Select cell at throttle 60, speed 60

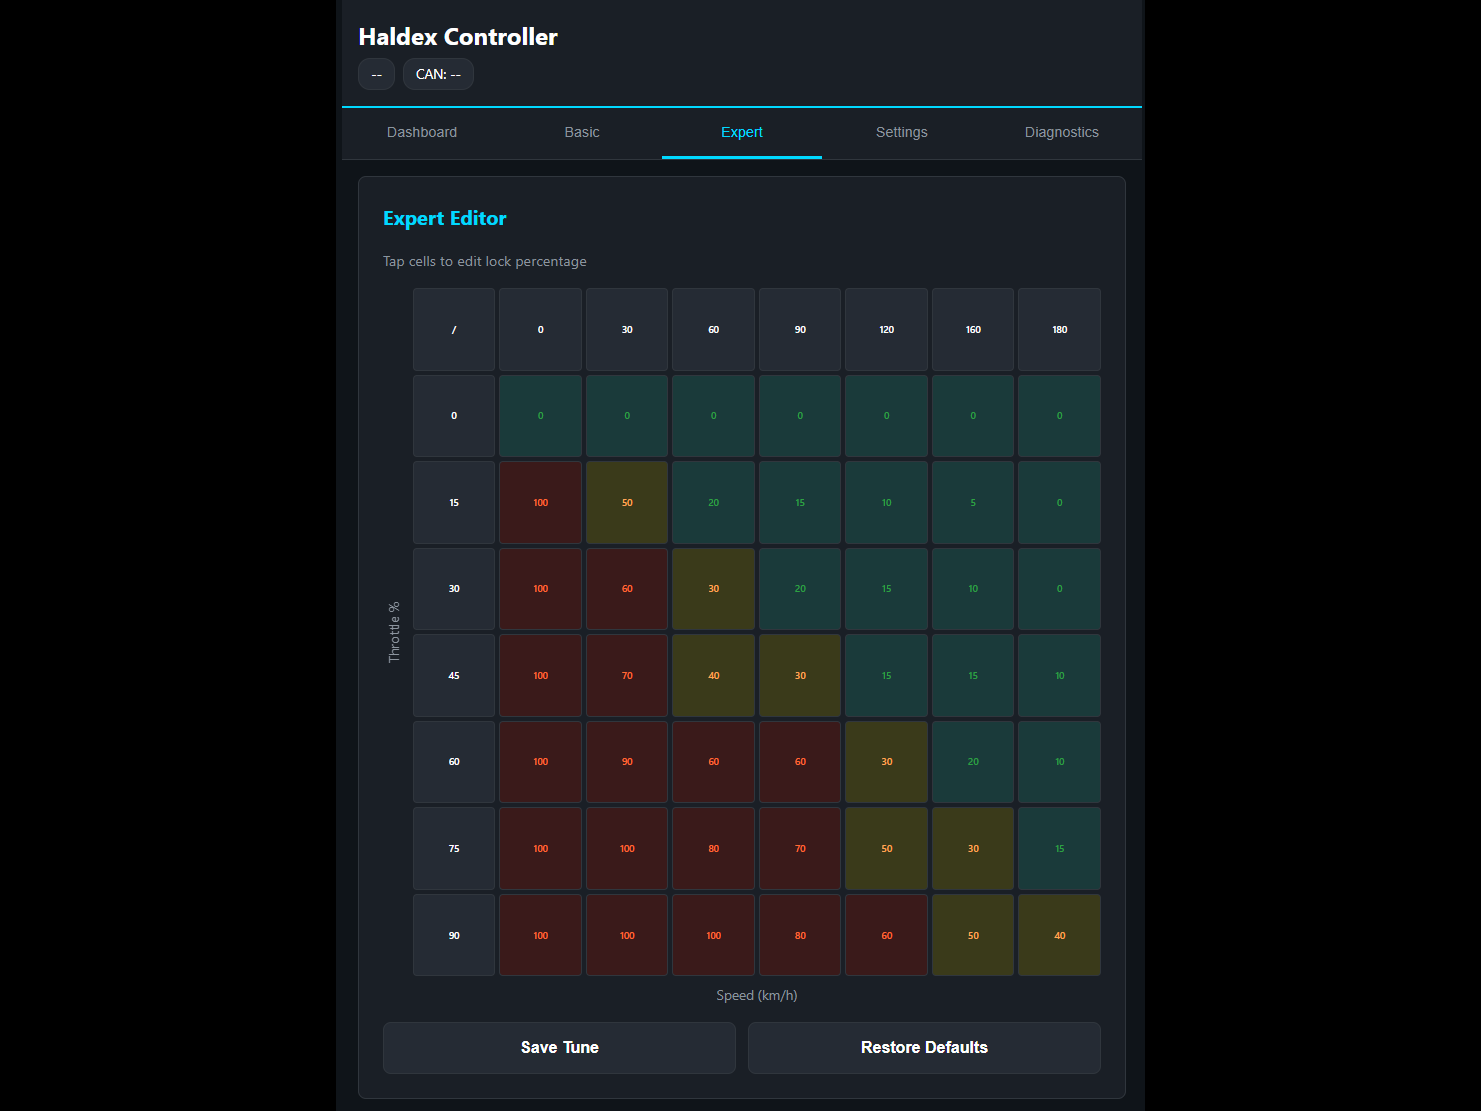click(x=713, y=762)
